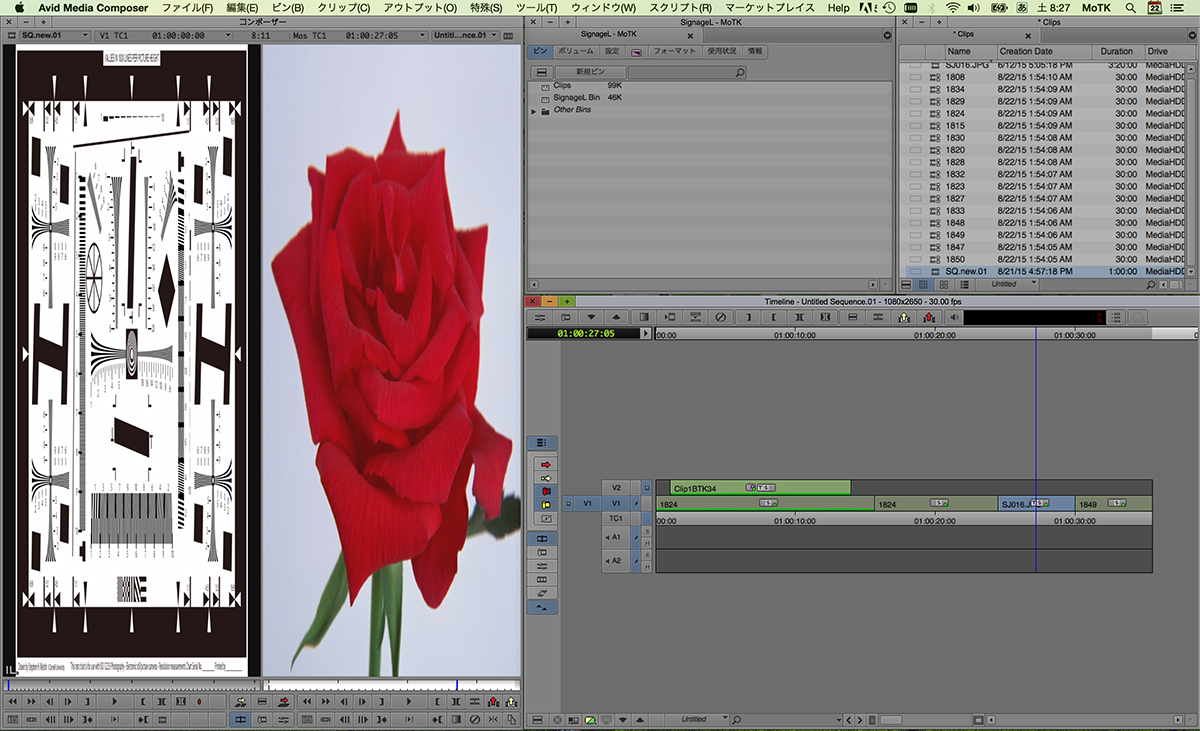Click the bin list icon beside 新規ビン
This screenshot has height=731, width=1200.
click(540, 73)
